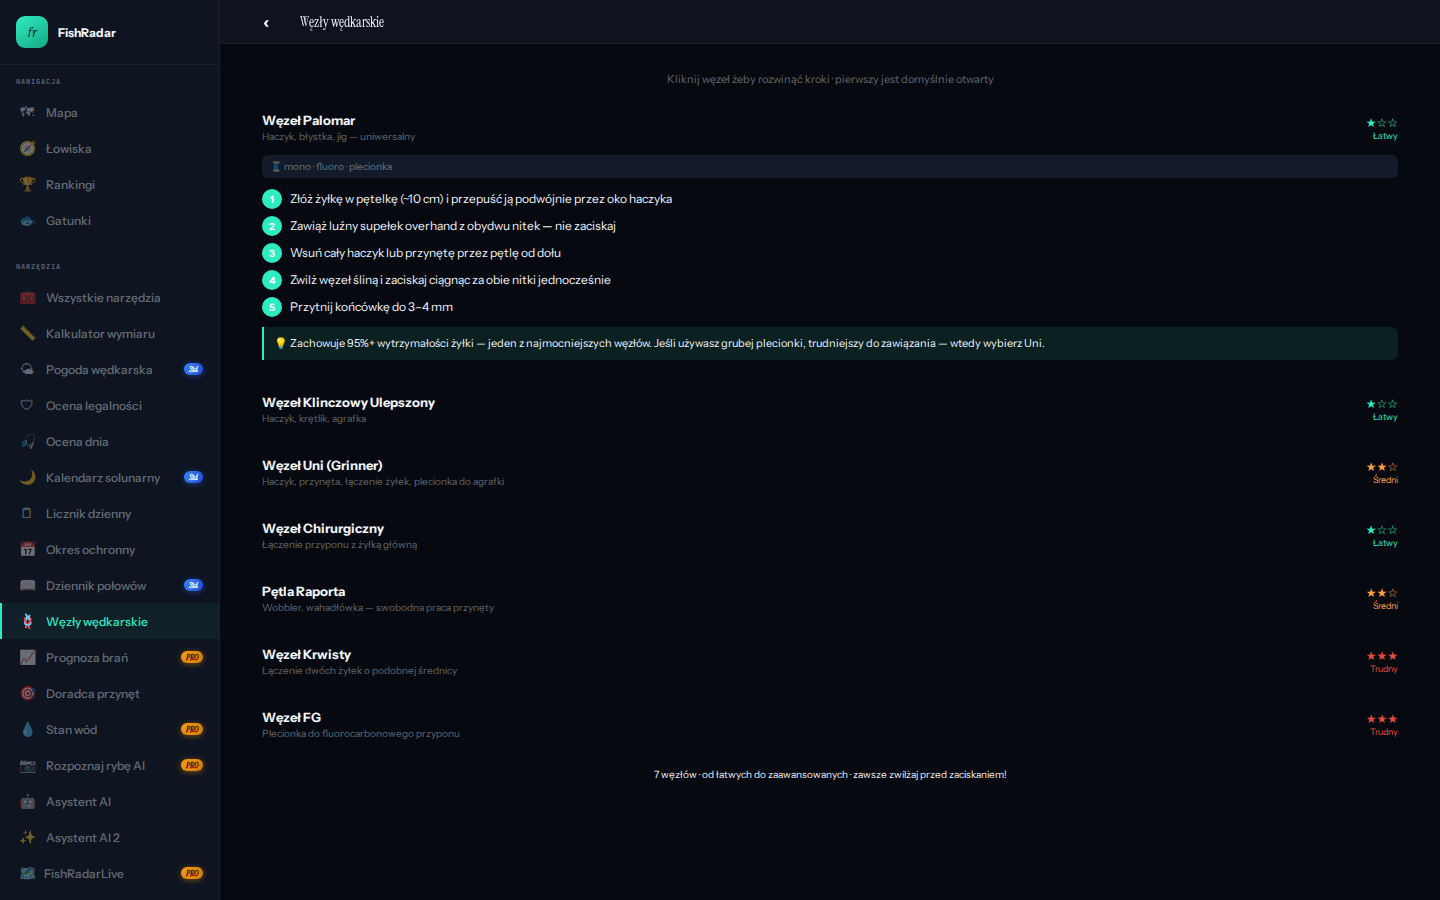The width and height of the screenshot is (1440, 900).
Task: Open the Stan wód droplet icon
Action: (x=28, y=730)
